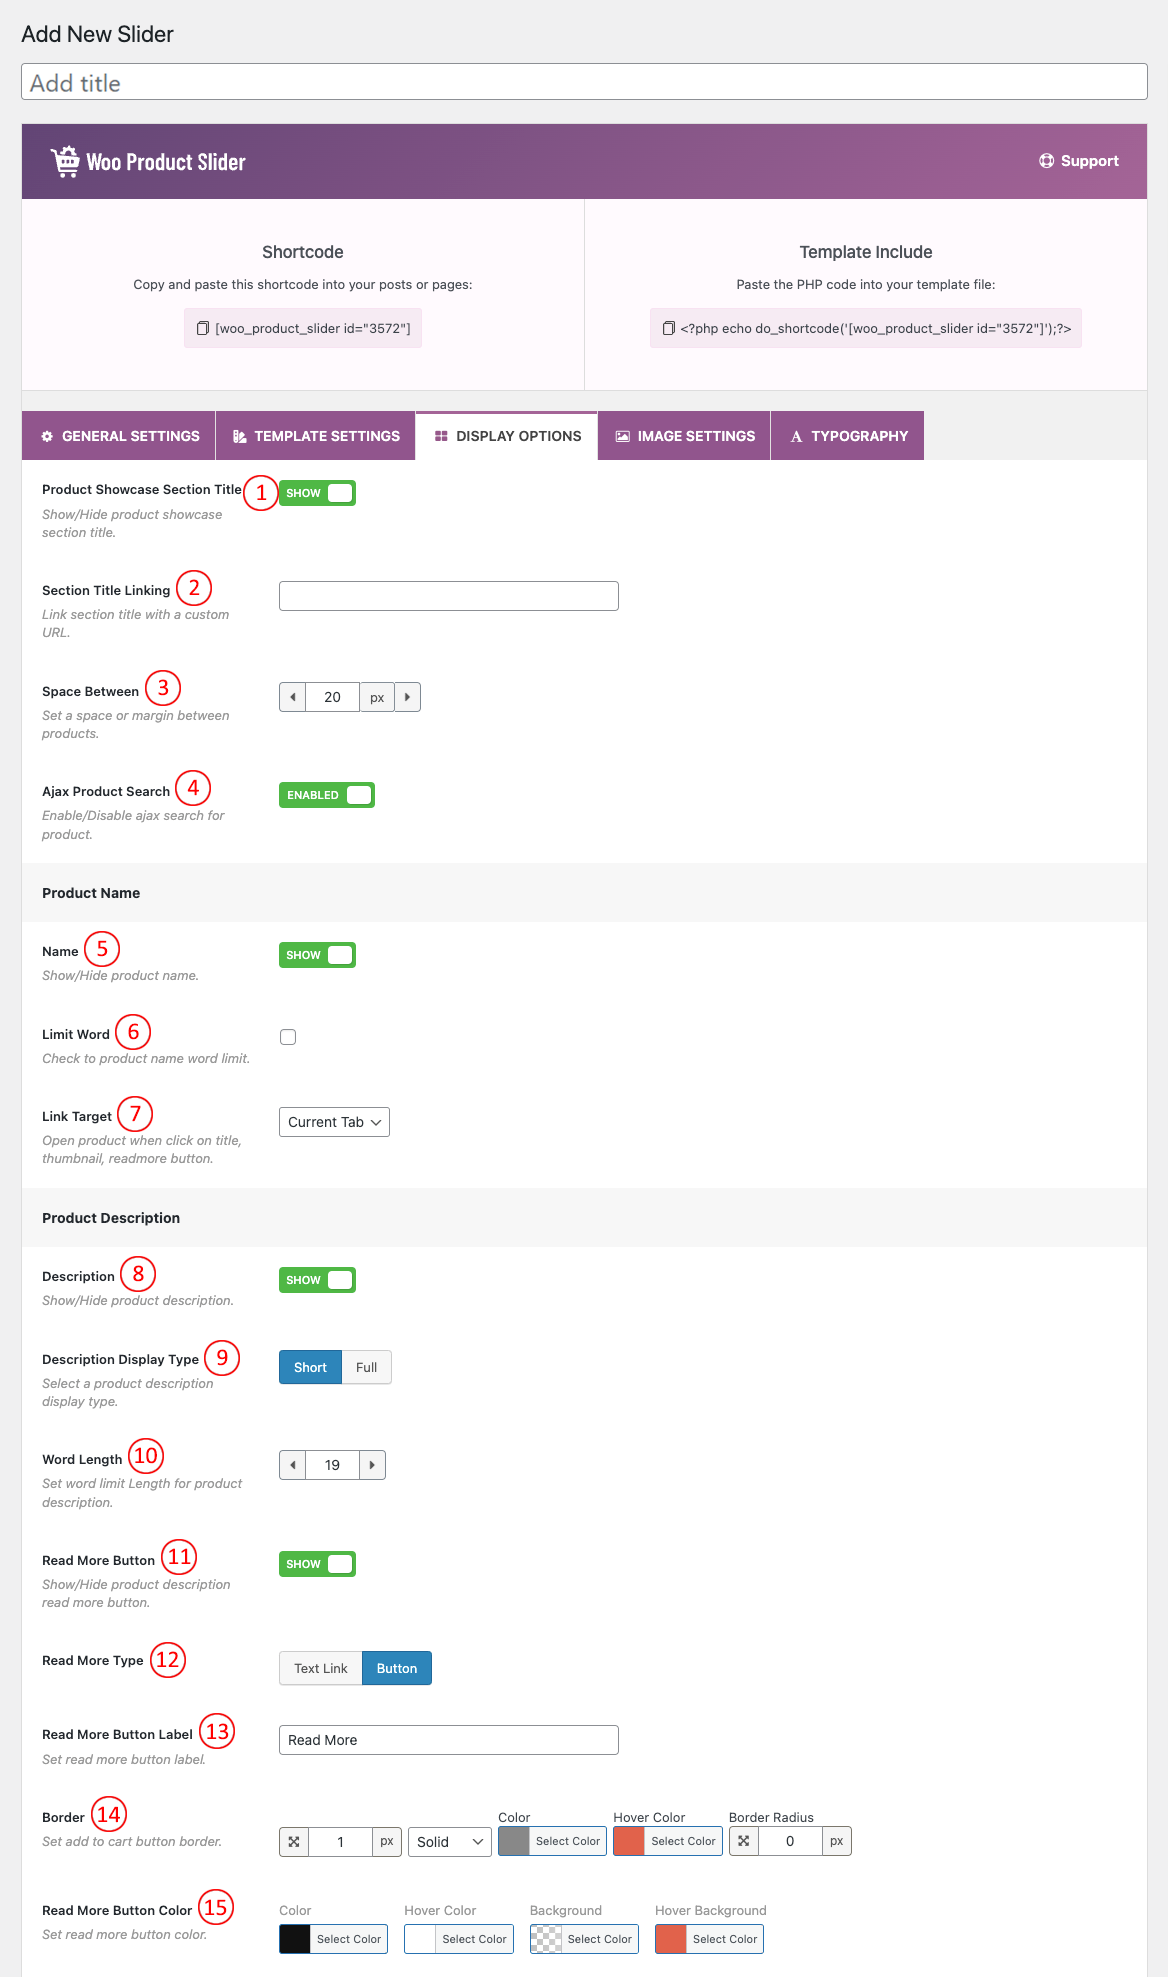The height and width of the screenshot is (1977, 1168).
Task: Open the Typography tab
Action: [848, 436]
